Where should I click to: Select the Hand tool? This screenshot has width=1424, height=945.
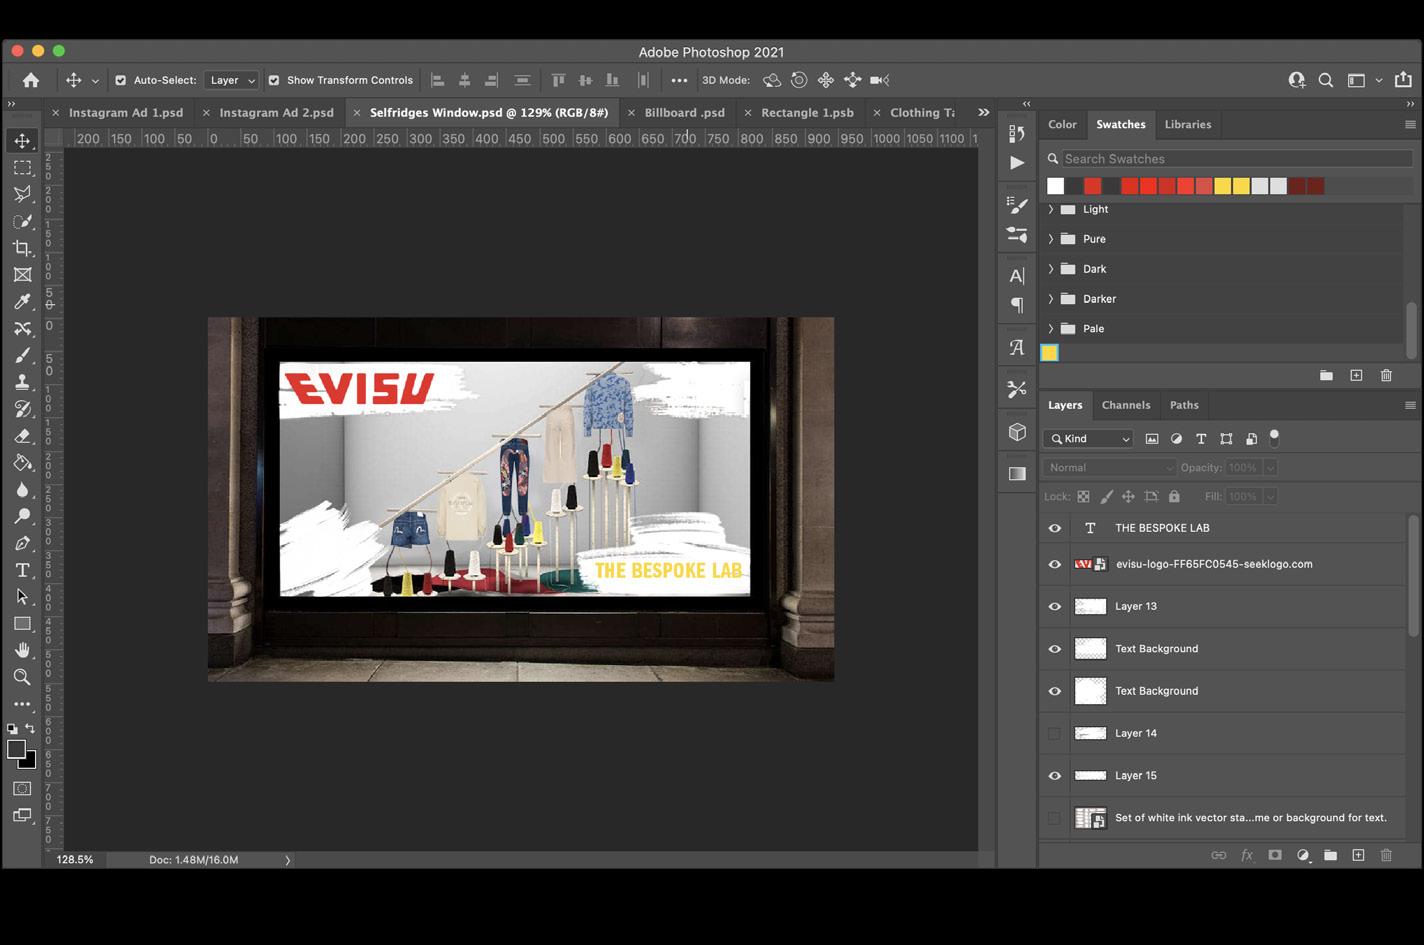(22, 650)
